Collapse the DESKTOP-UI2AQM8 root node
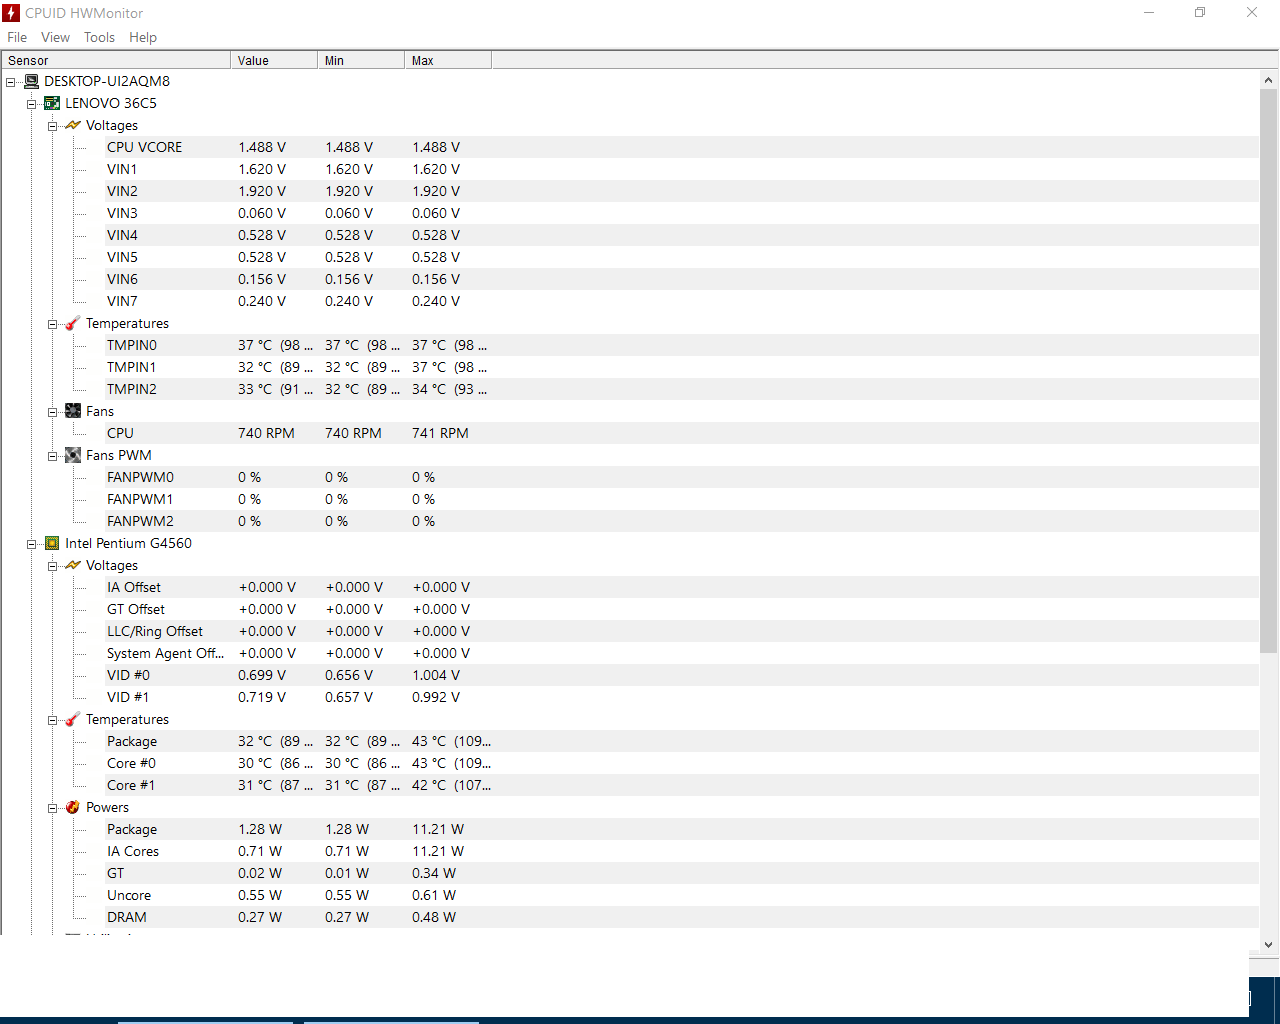This screenshot has width=1280, height=1024. pyautogui.click(x=11, y=82)
